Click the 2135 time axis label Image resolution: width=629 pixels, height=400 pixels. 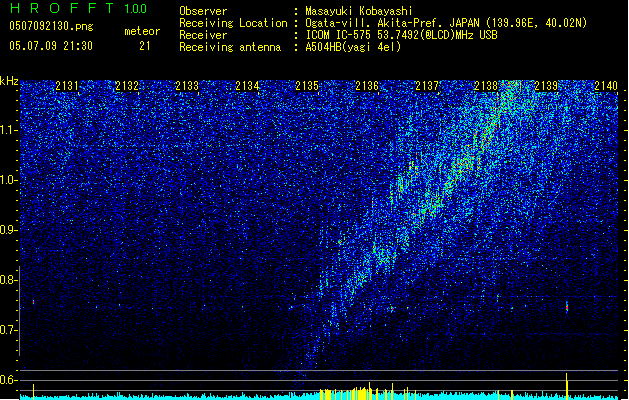307,85
